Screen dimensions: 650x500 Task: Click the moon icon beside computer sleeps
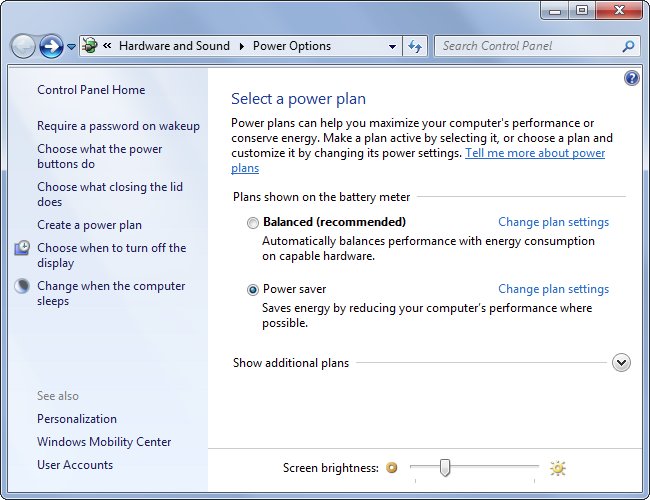22,286
